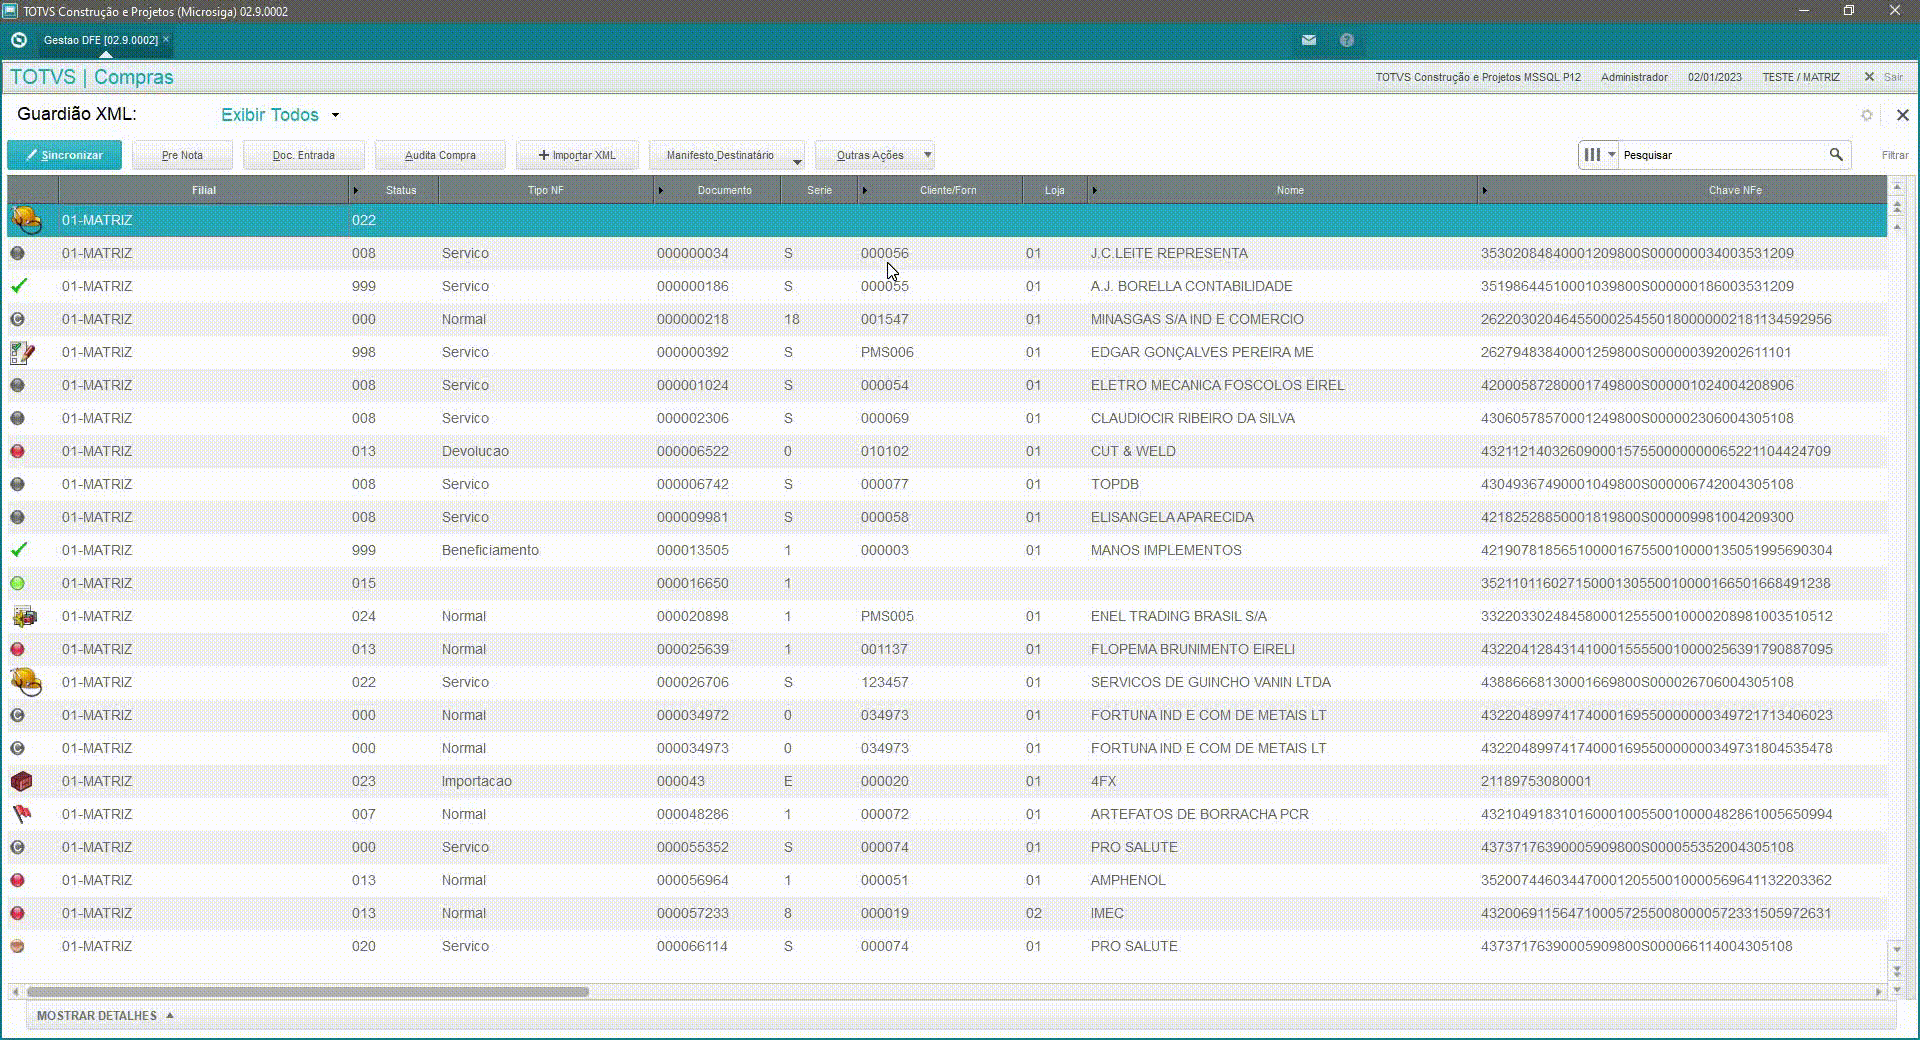Image resolution: width=1920 pixels, height=1040 pixels.
Task: Click the settings gear near Guardião XML
Action: [x=1866, y=115]
